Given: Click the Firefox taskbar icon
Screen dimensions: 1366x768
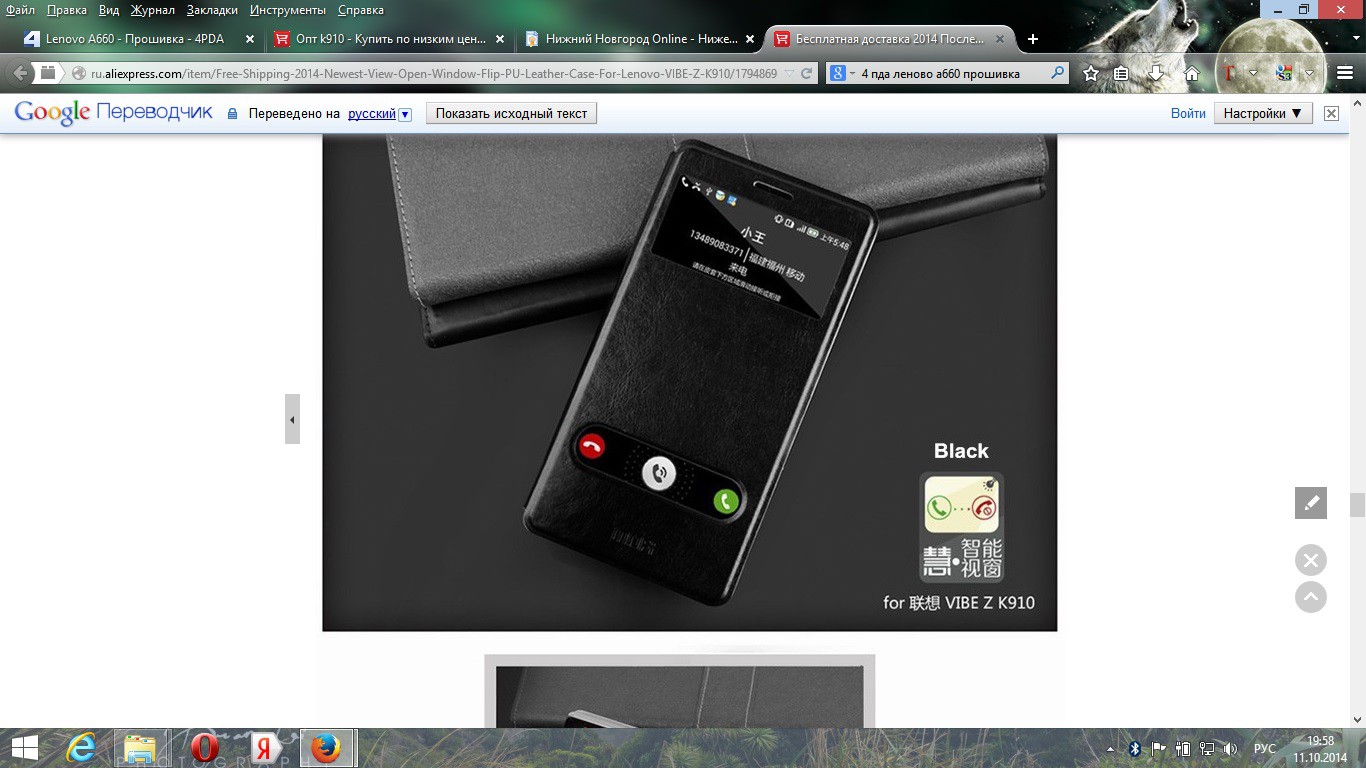Looking at the screenshot, I should pos(326,748).
